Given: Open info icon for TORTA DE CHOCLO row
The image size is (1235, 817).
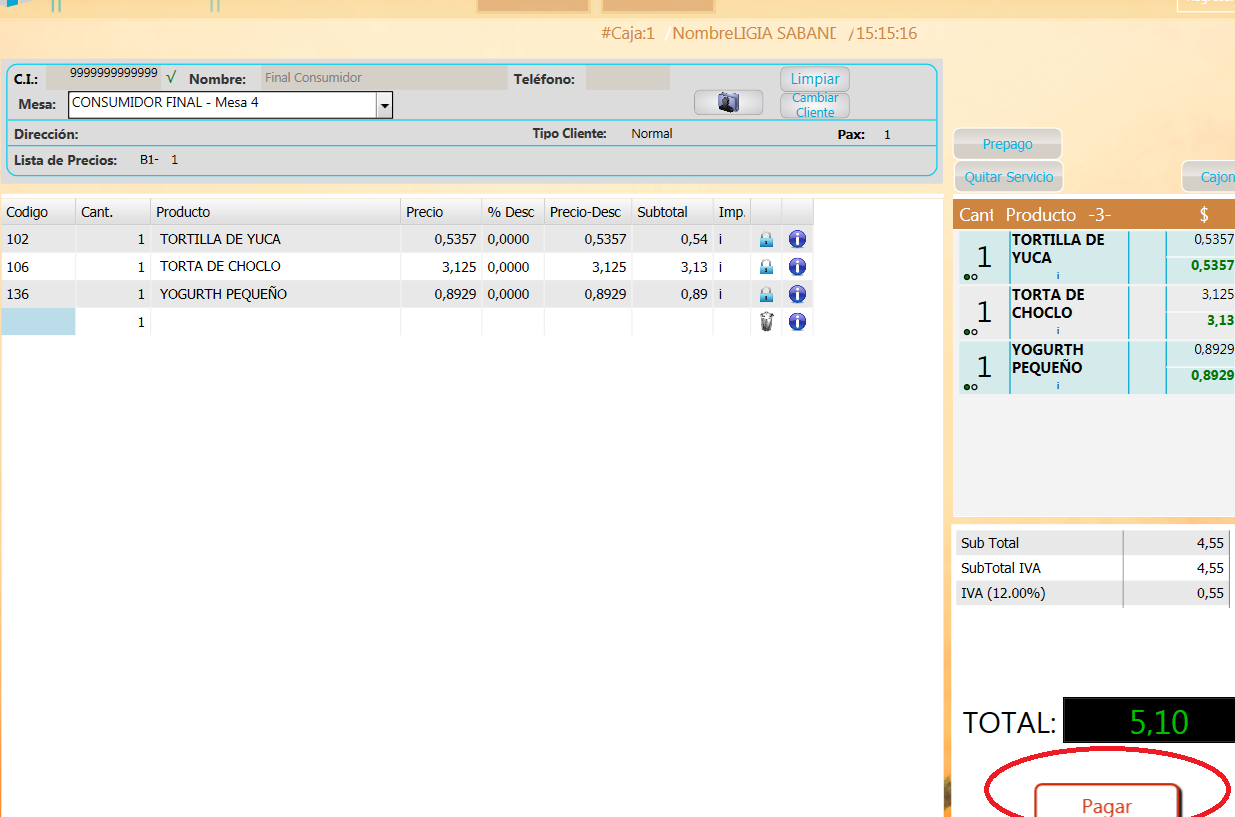Looking at the screenshot, I should [797, 266].
